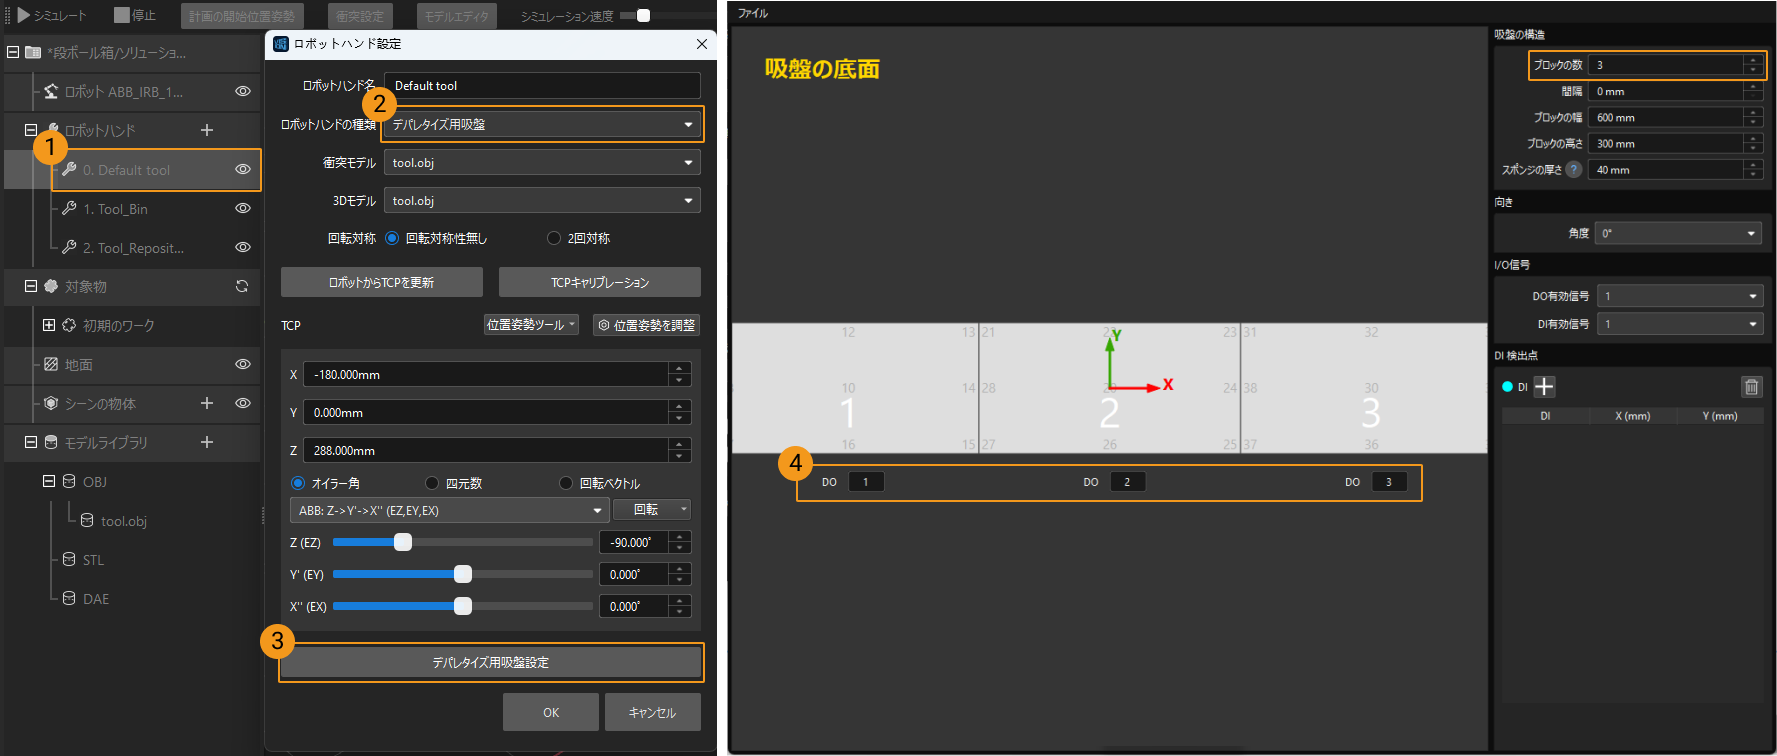Click the trash icon in DI検出点
This screenshot has width=1777, height=756.
click(1751, 387)
